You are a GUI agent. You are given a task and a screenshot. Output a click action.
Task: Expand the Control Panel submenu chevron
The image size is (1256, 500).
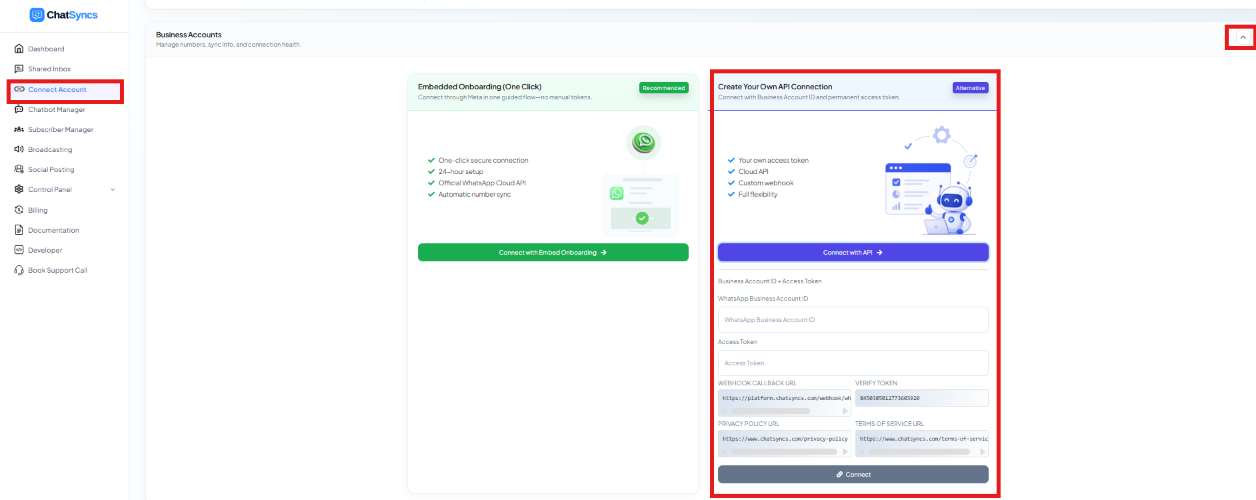(112, 189)
